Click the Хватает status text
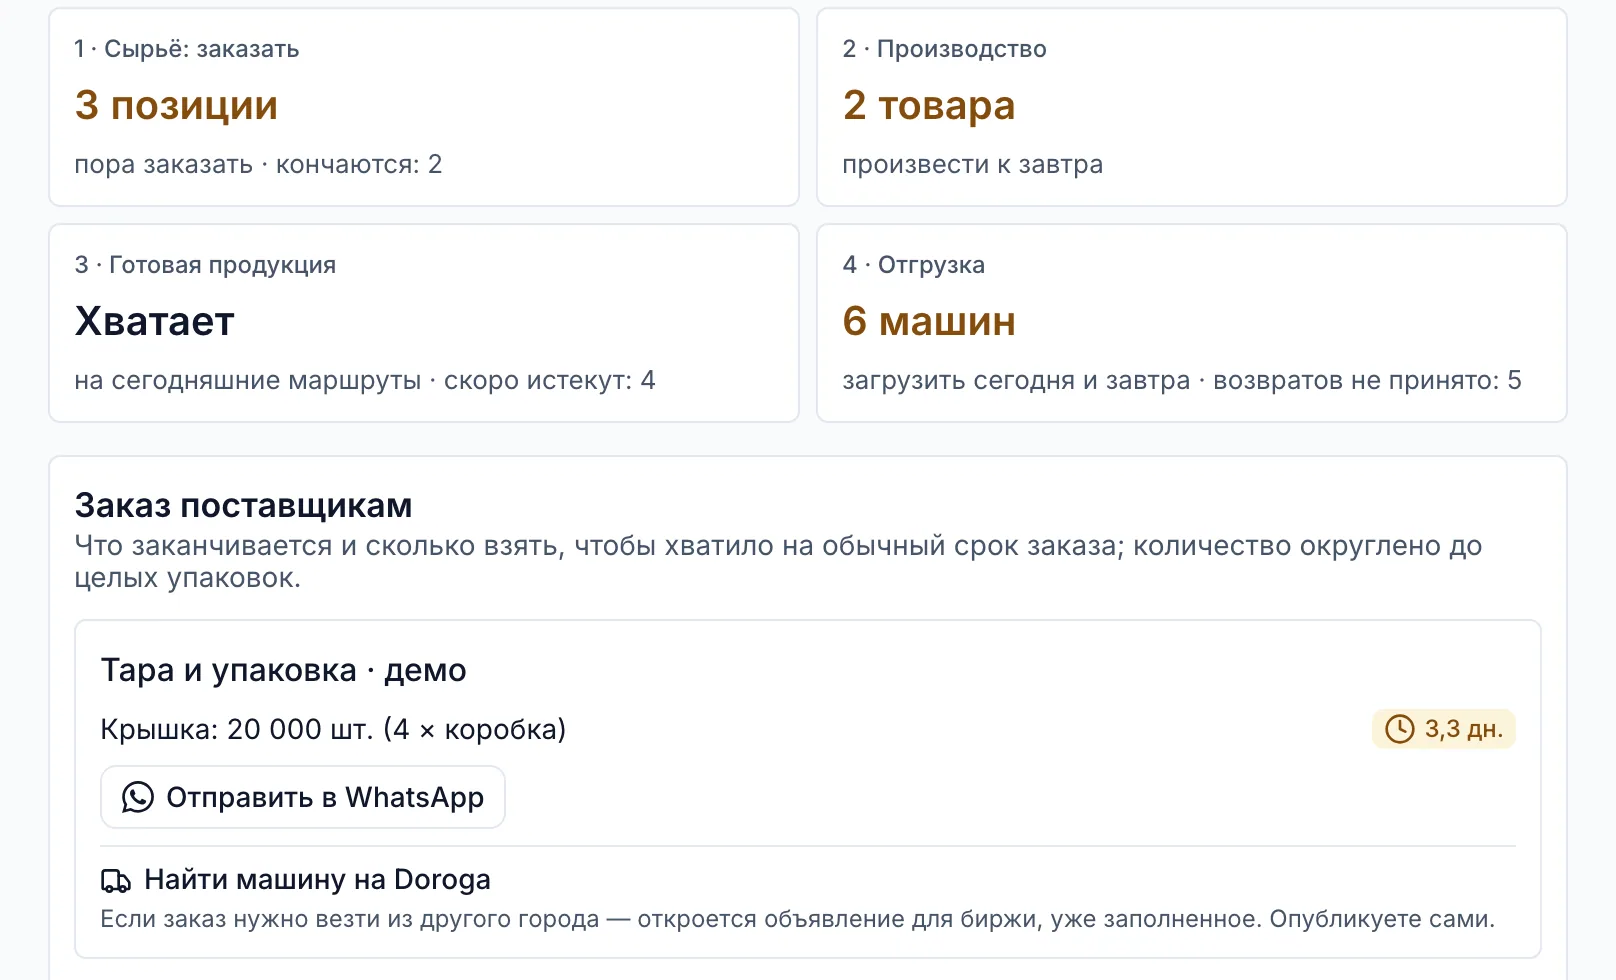Image resolution: width=1616 pixels, height=980 pixels. (155, 321)
